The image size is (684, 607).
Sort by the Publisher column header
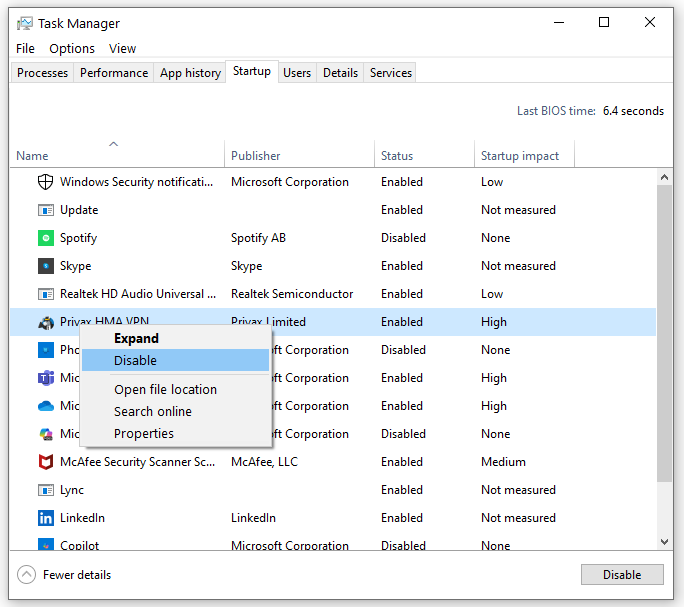click(x=299, y=156)
